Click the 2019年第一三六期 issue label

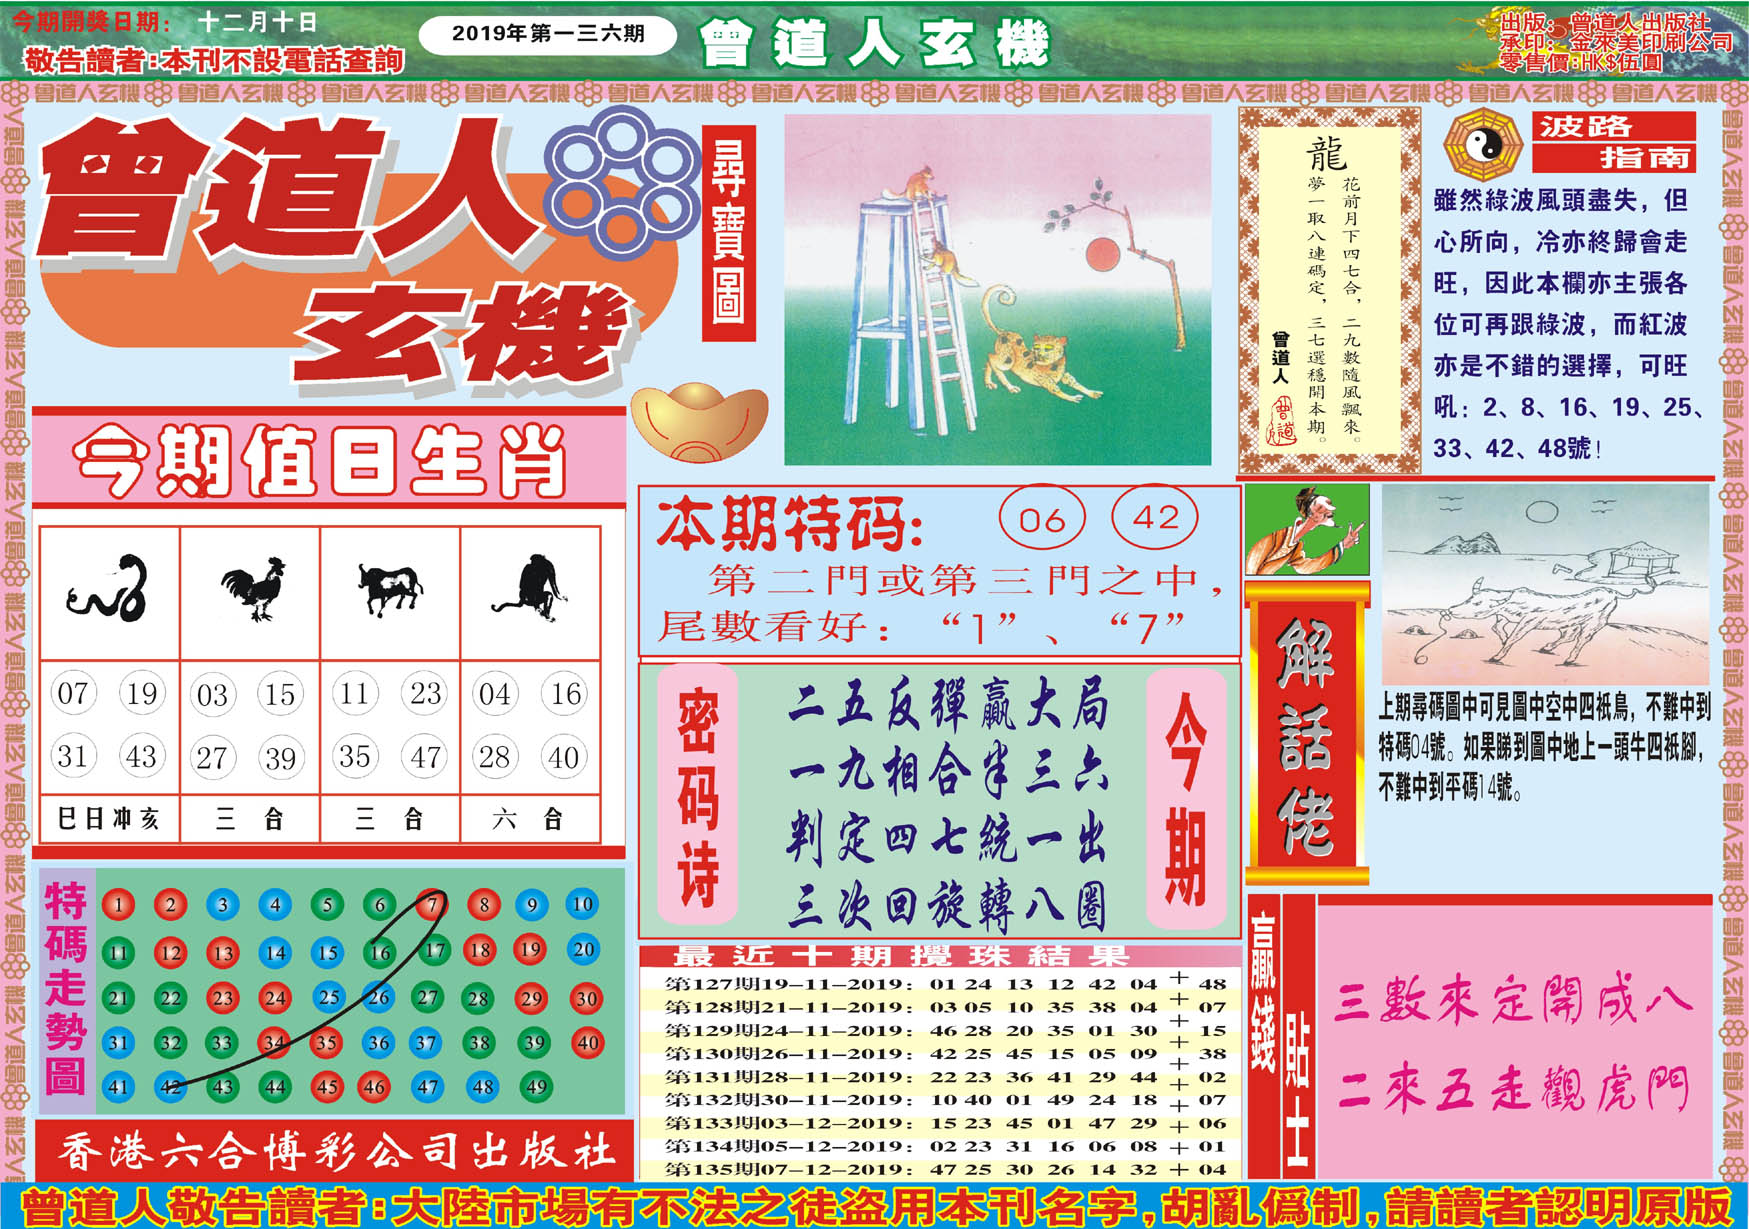coord(547,34)
